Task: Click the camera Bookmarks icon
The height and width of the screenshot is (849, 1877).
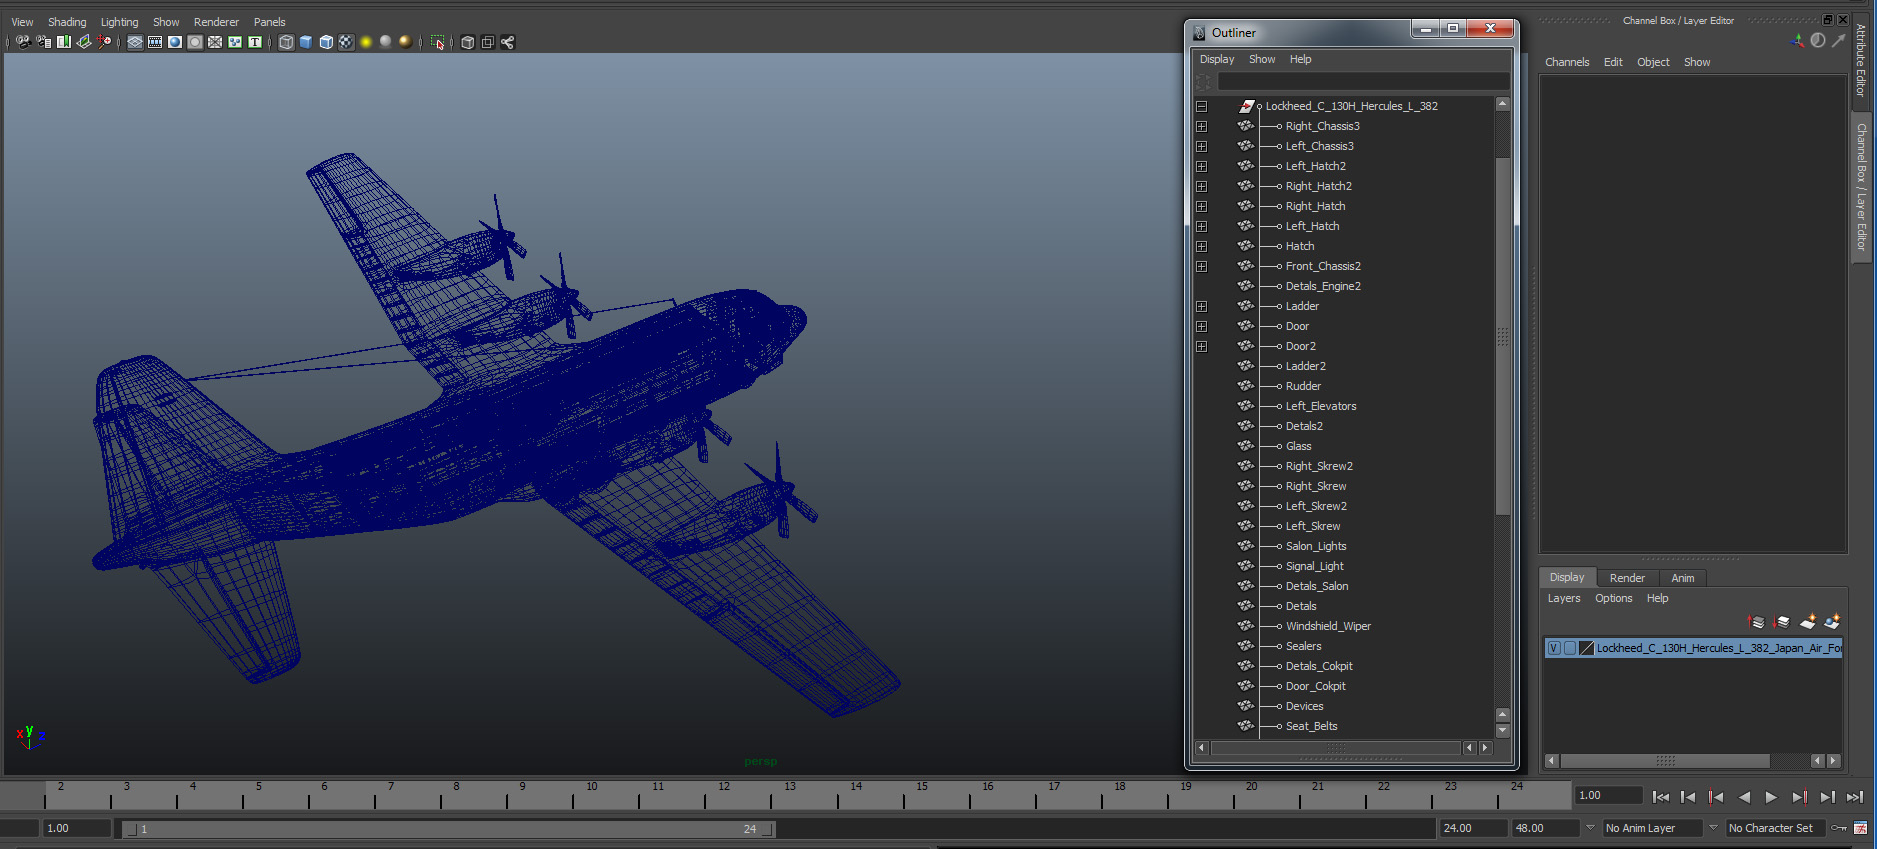Action: 64,42
